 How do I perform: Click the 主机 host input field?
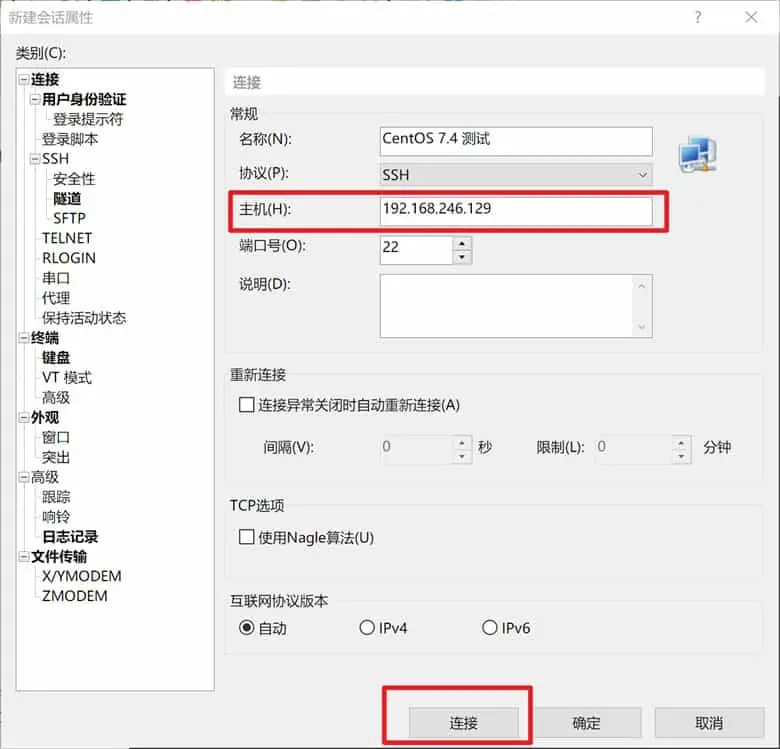pos(515,210)
